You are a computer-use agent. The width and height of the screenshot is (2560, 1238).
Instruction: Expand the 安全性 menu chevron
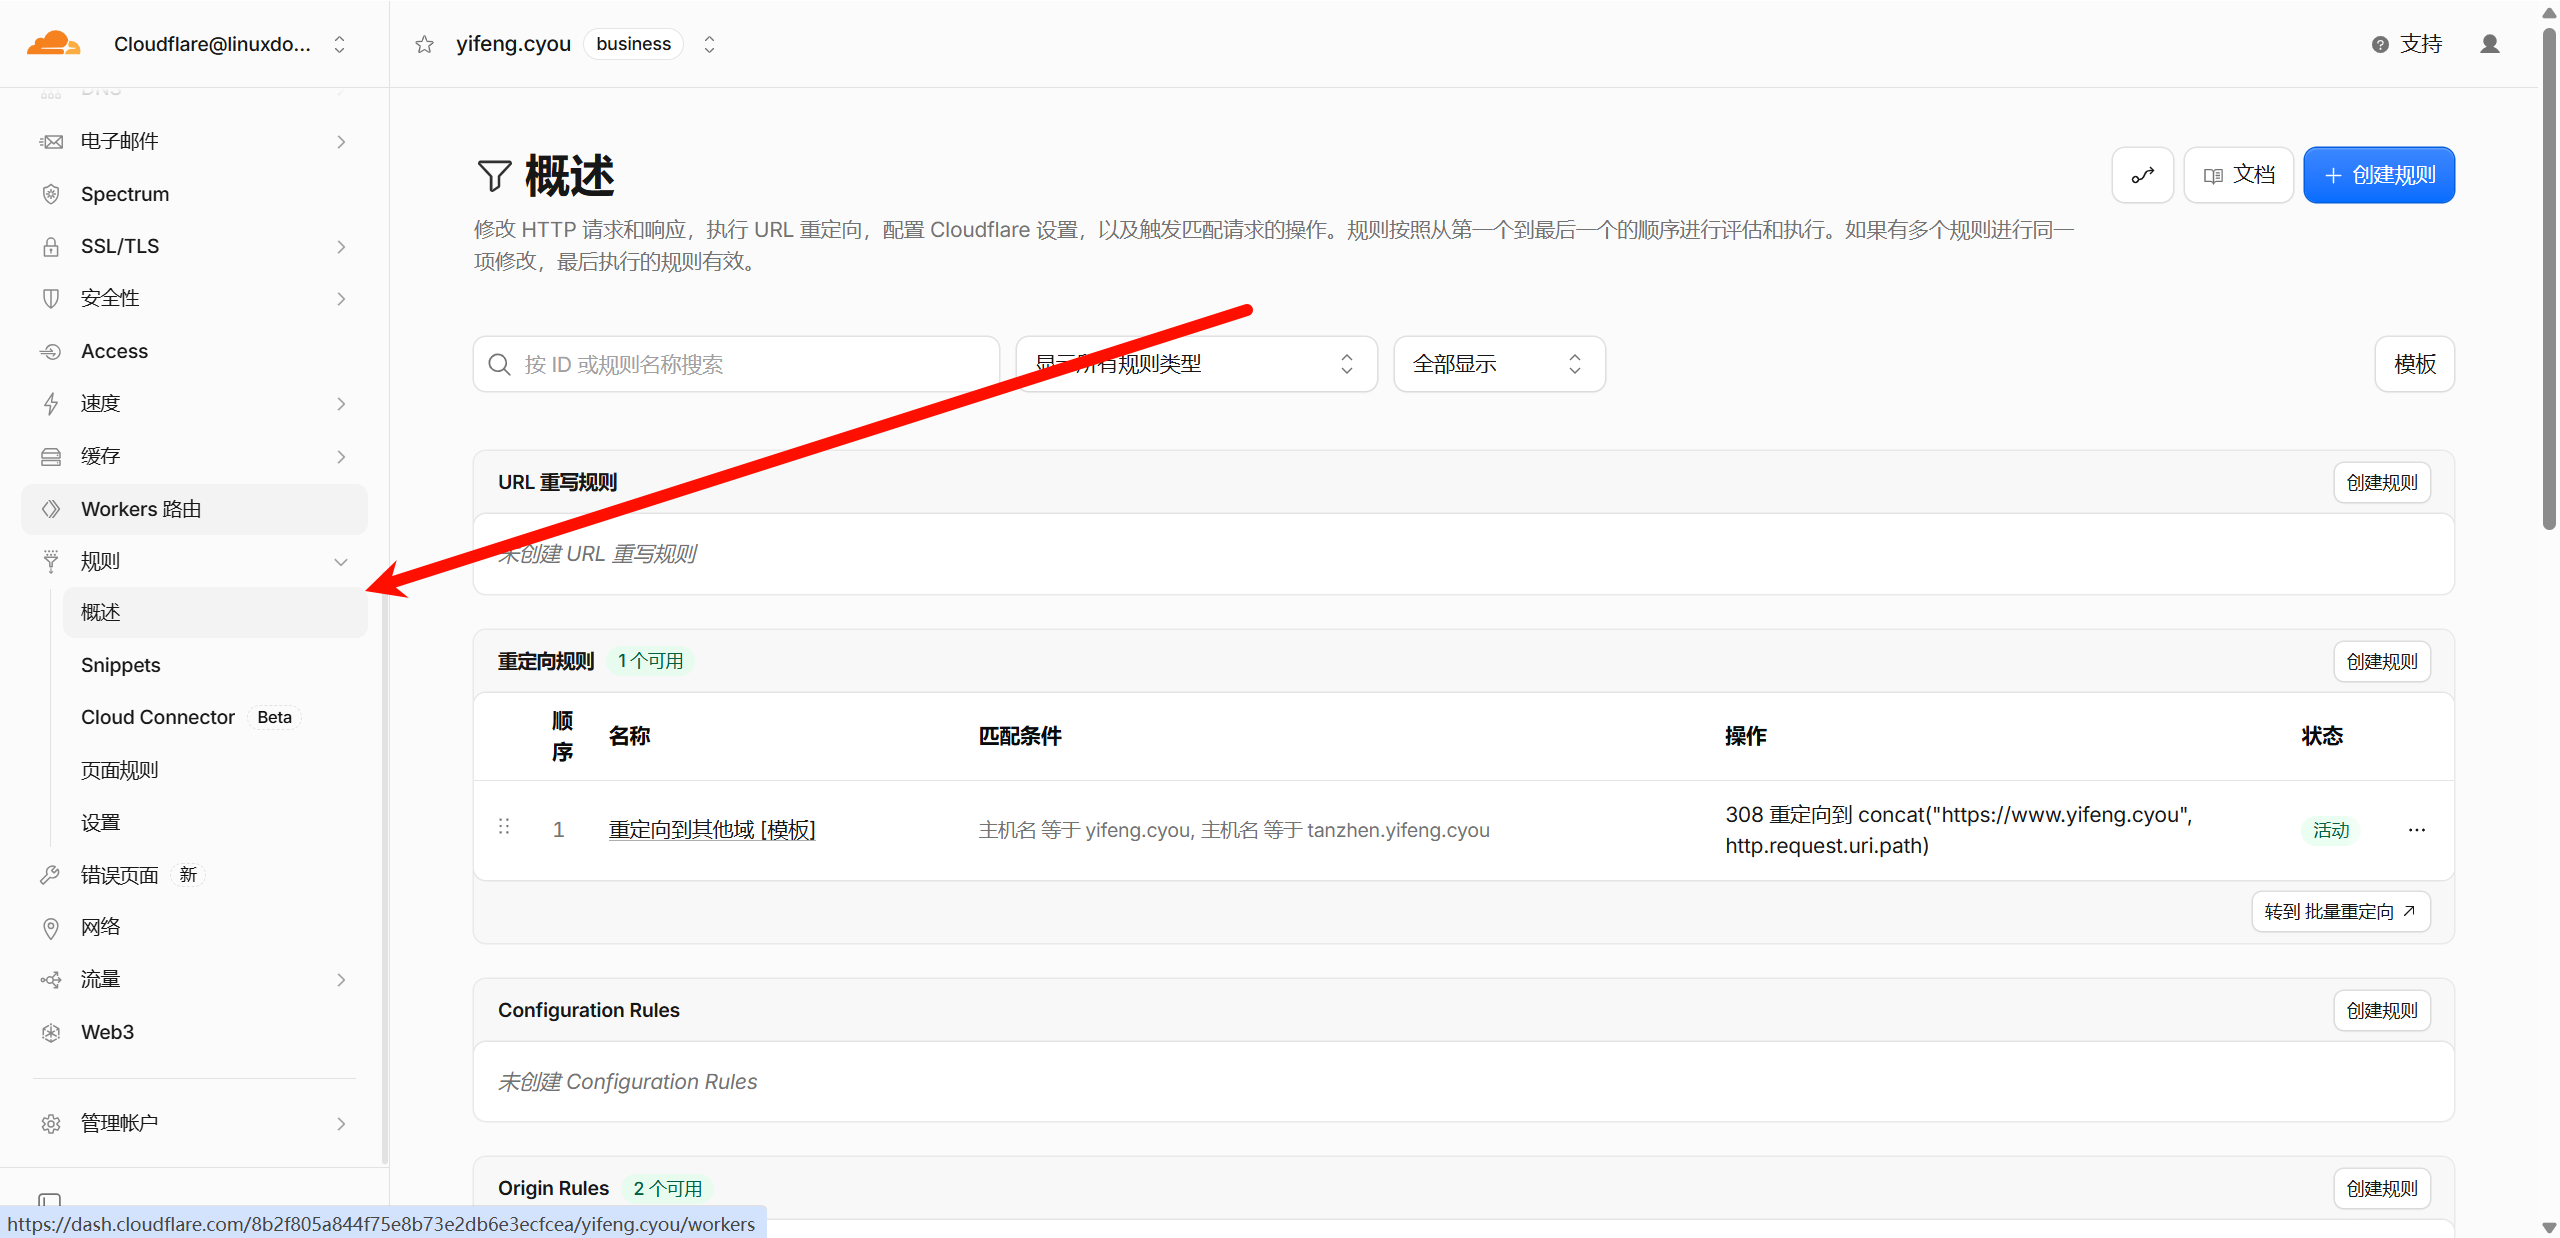[341, 298]
